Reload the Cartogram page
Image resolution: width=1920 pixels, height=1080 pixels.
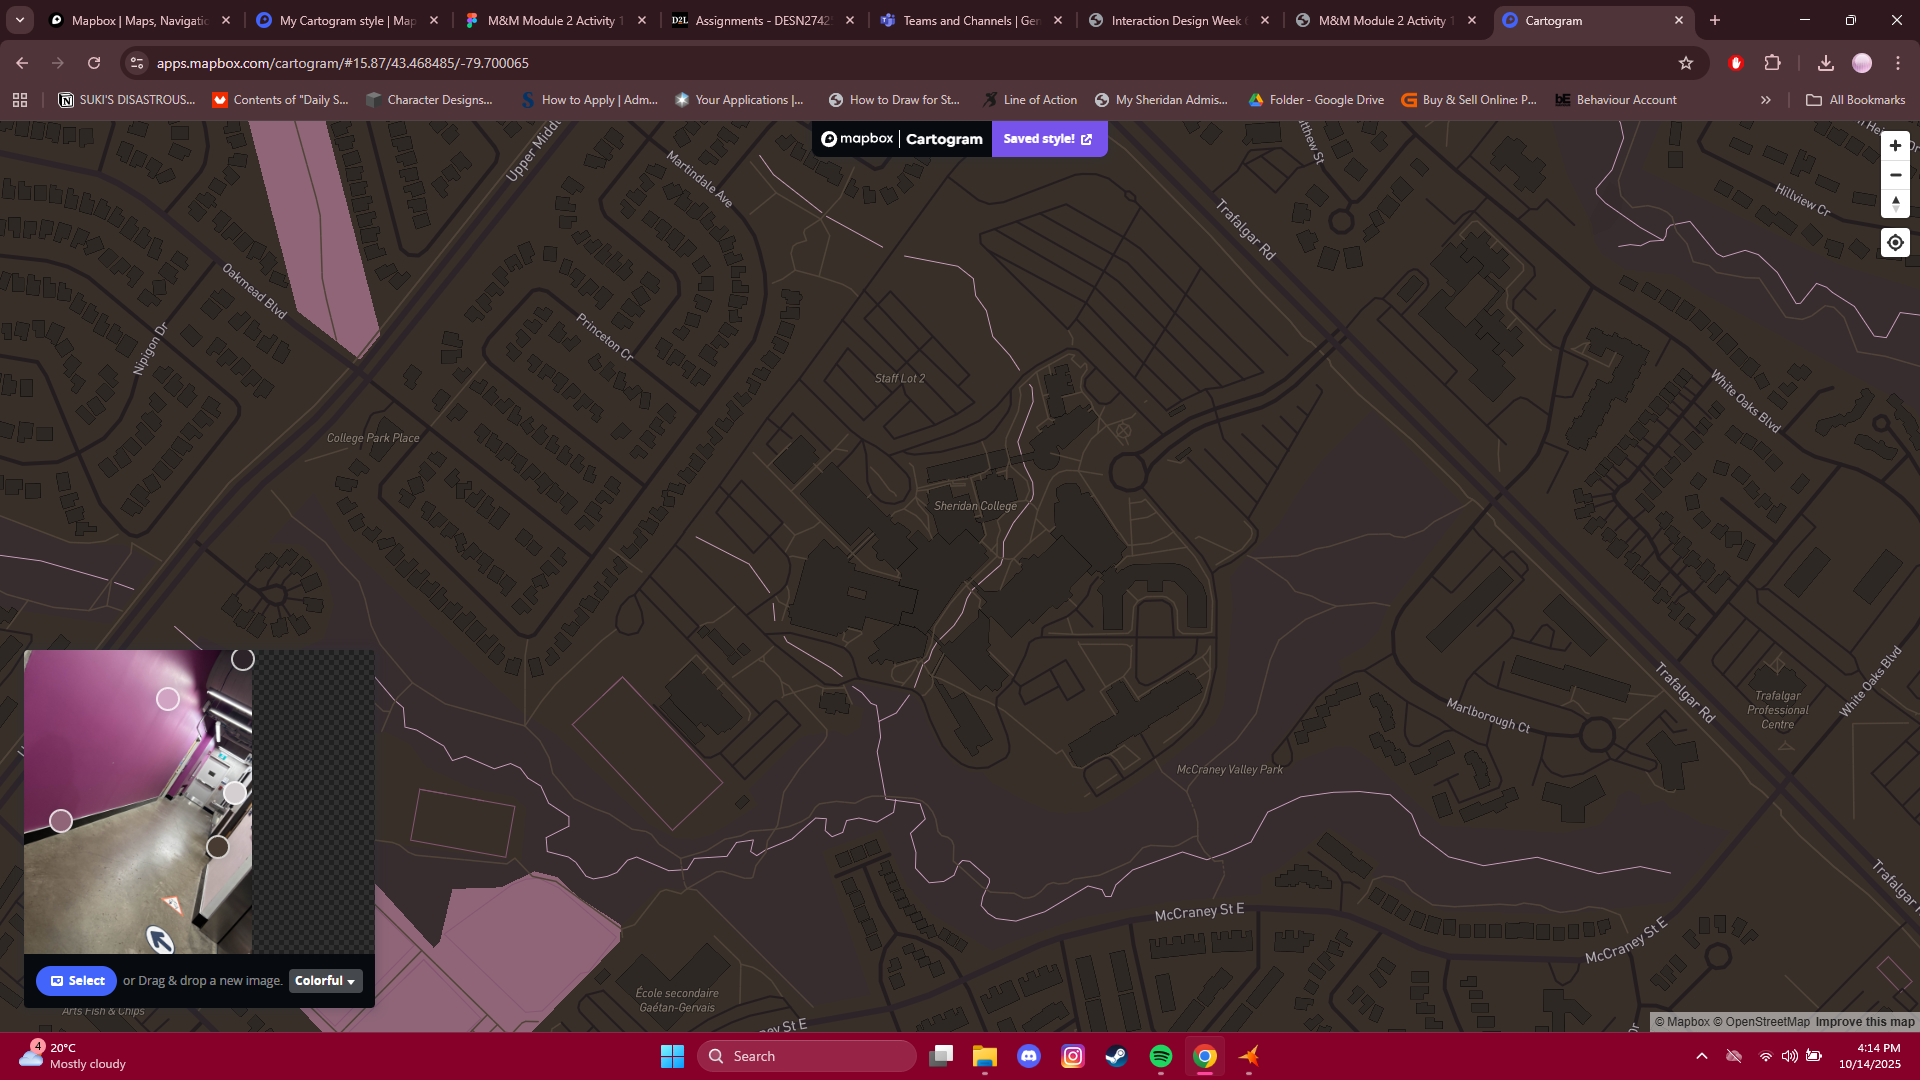[x=94, y=63]
